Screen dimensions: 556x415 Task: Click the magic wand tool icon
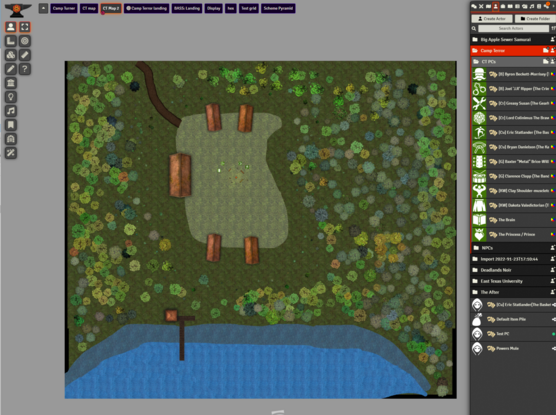11,153
